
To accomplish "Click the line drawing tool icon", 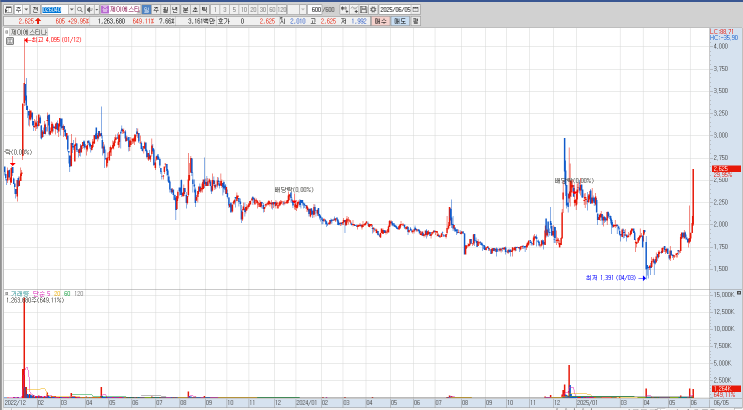I will point(354,9).
